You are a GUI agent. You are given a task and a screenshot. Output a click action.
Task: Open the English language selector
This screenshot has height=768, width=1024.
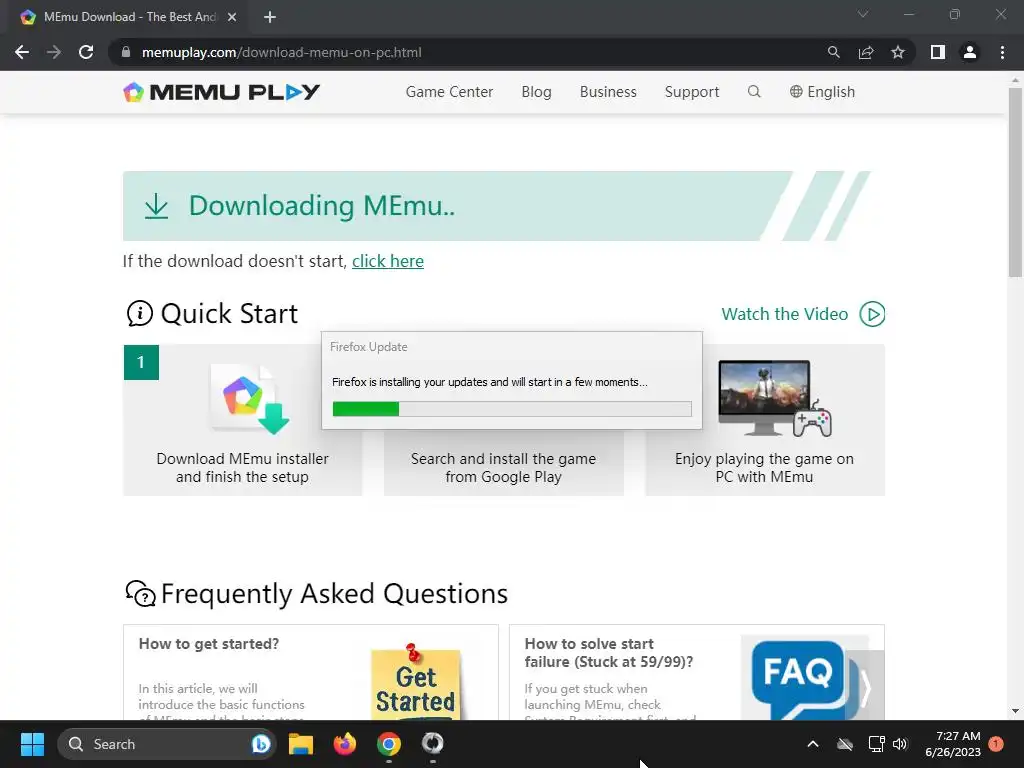pos(822,92)
